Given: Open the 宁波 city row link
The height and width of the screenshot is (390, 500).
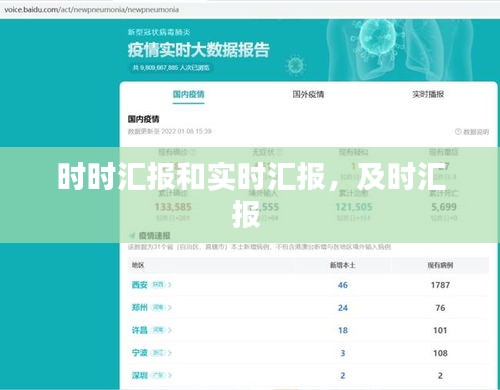Looking at the screenshot, I should point(140,353).
